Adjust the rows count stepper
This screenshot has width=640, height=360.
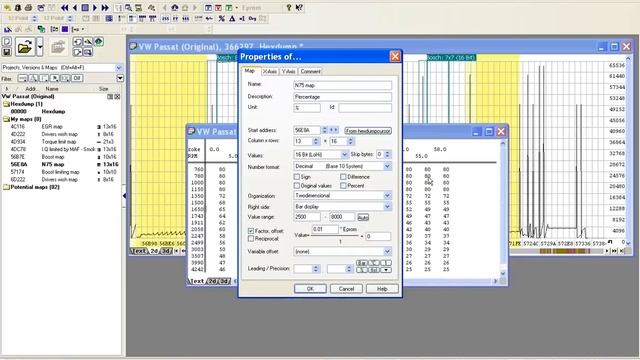[x=350, y=141]
